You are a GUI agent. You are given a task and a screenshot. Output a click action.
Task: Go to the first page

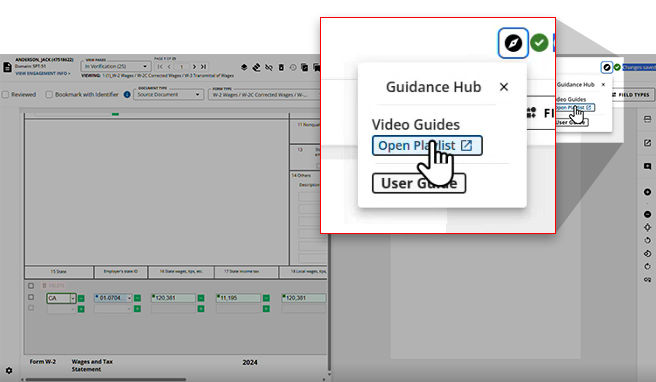[161, 67]
